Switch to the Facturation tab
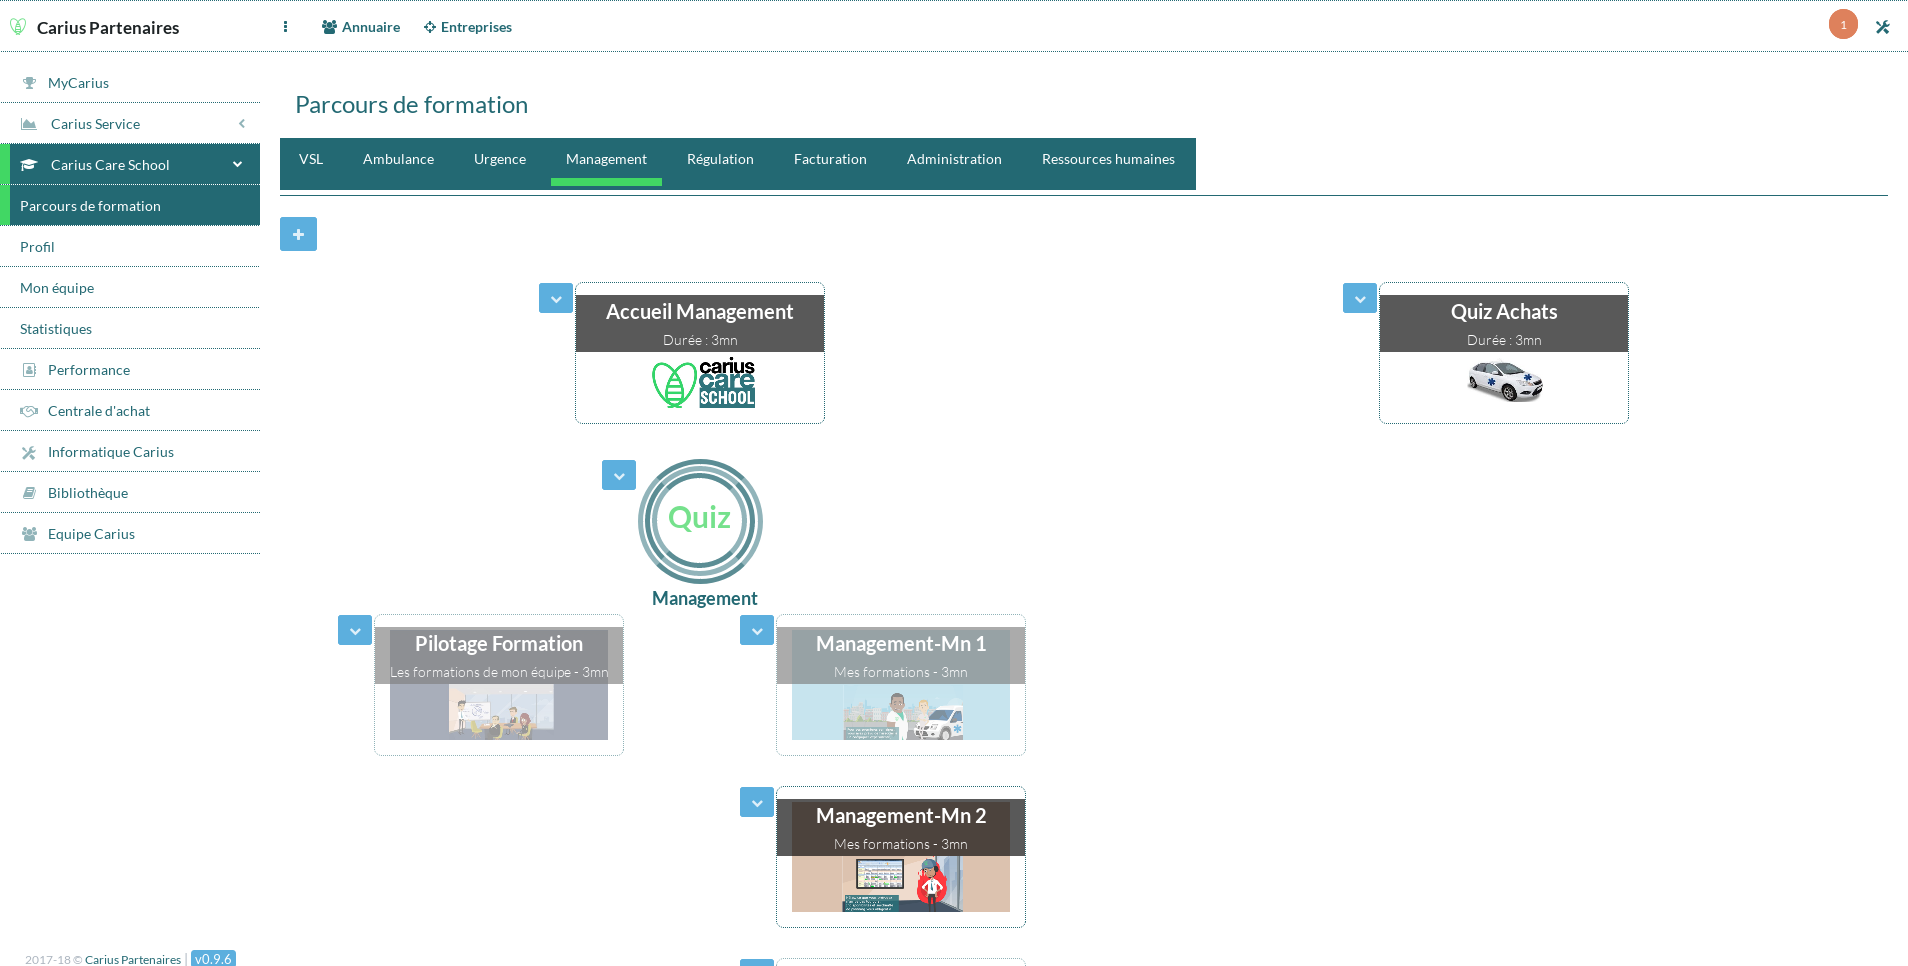Image resolution: width=1908 pixels, height=966 pixels. (x=829, y=160)
